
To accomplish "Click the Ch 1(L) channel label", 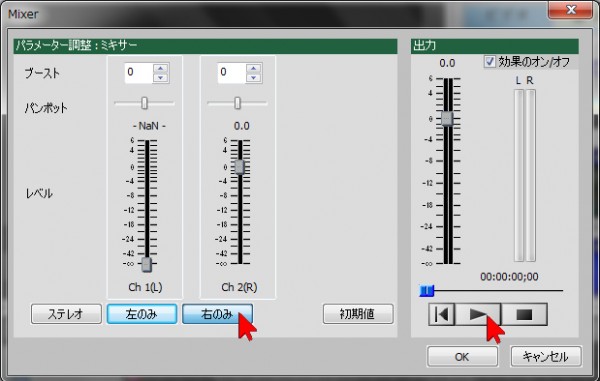I will 145,287.
